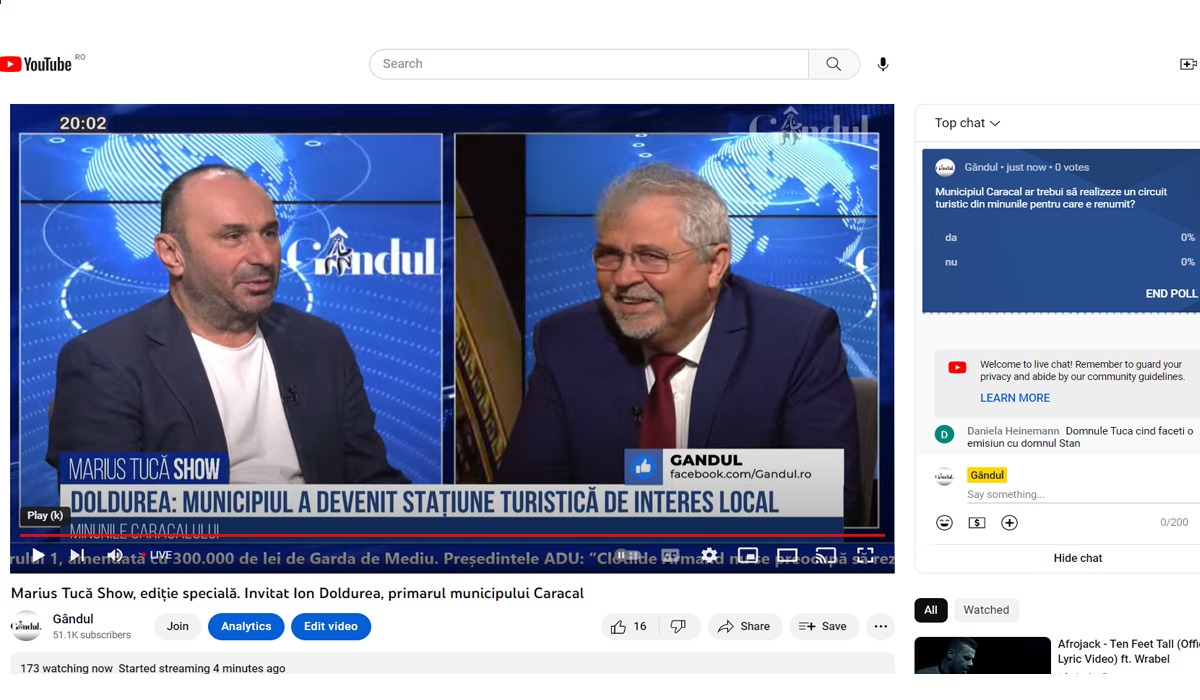1200x700 pixels.
Task: Hide the live chat panel
Action: 1078,558
